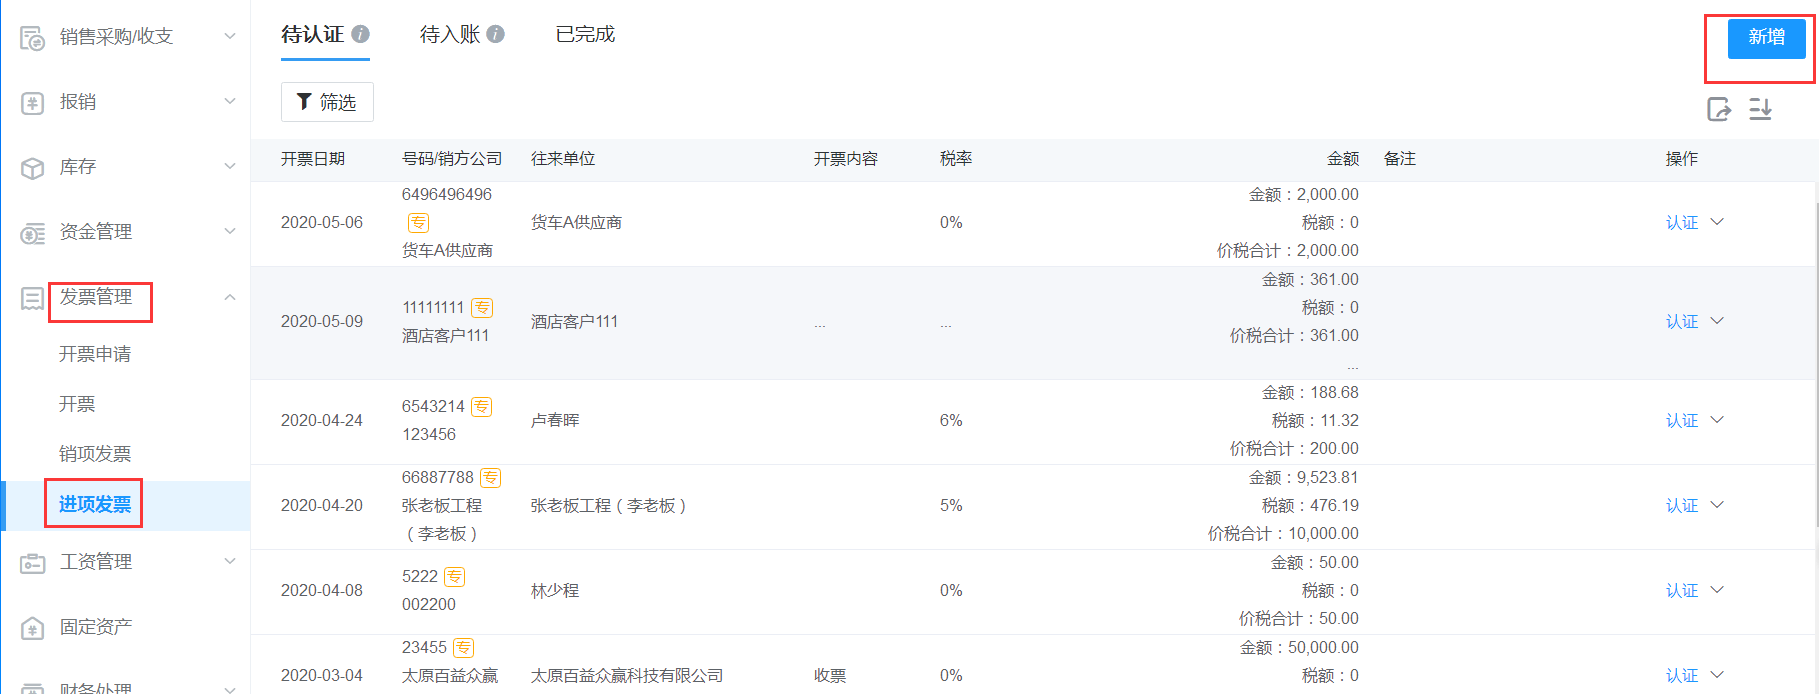This screenshot has height=694, width=1819.
Task: Expand the 库存 menu chevron
Action: [x=230, y=167]
